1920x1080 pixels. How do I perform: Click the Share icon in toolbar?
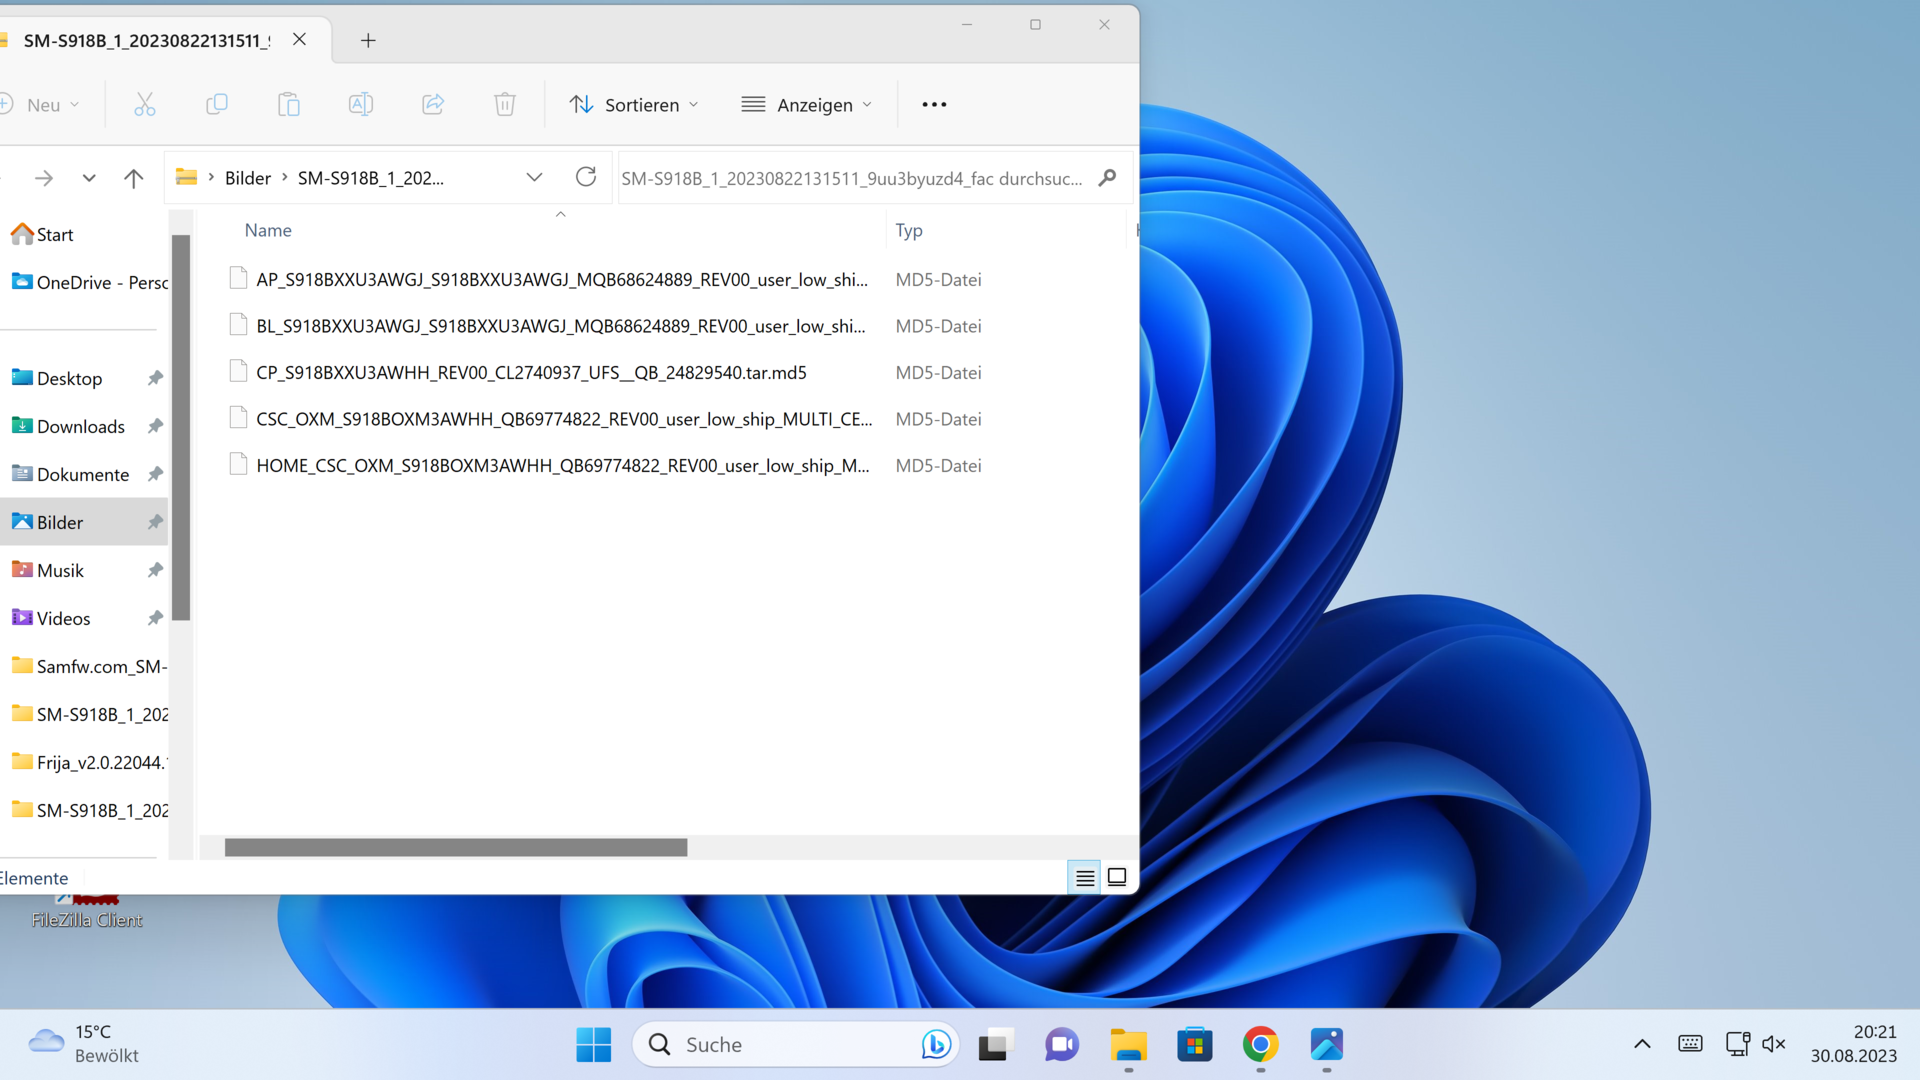pos(433,105)
